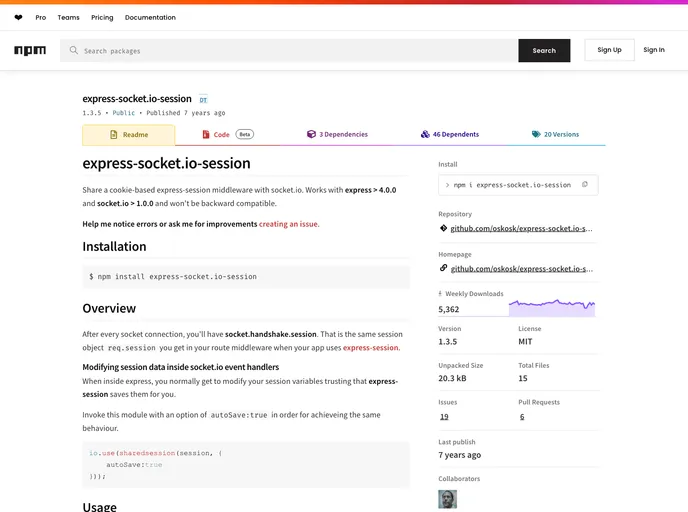Click the 'autoSave:true' inline code
Screen dimensions: 688x512
[239, 415]
